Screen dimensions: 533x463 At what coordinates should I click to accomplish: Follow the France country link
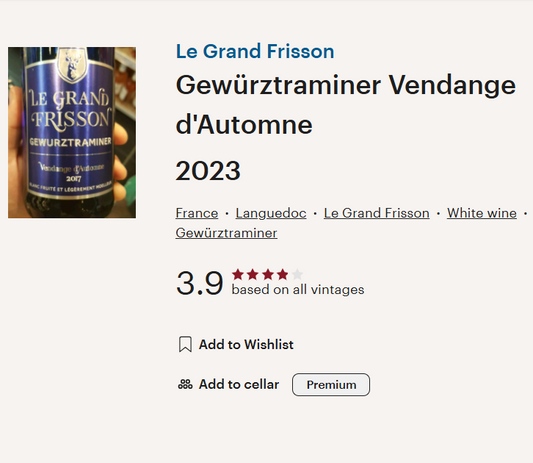(197, 213)
